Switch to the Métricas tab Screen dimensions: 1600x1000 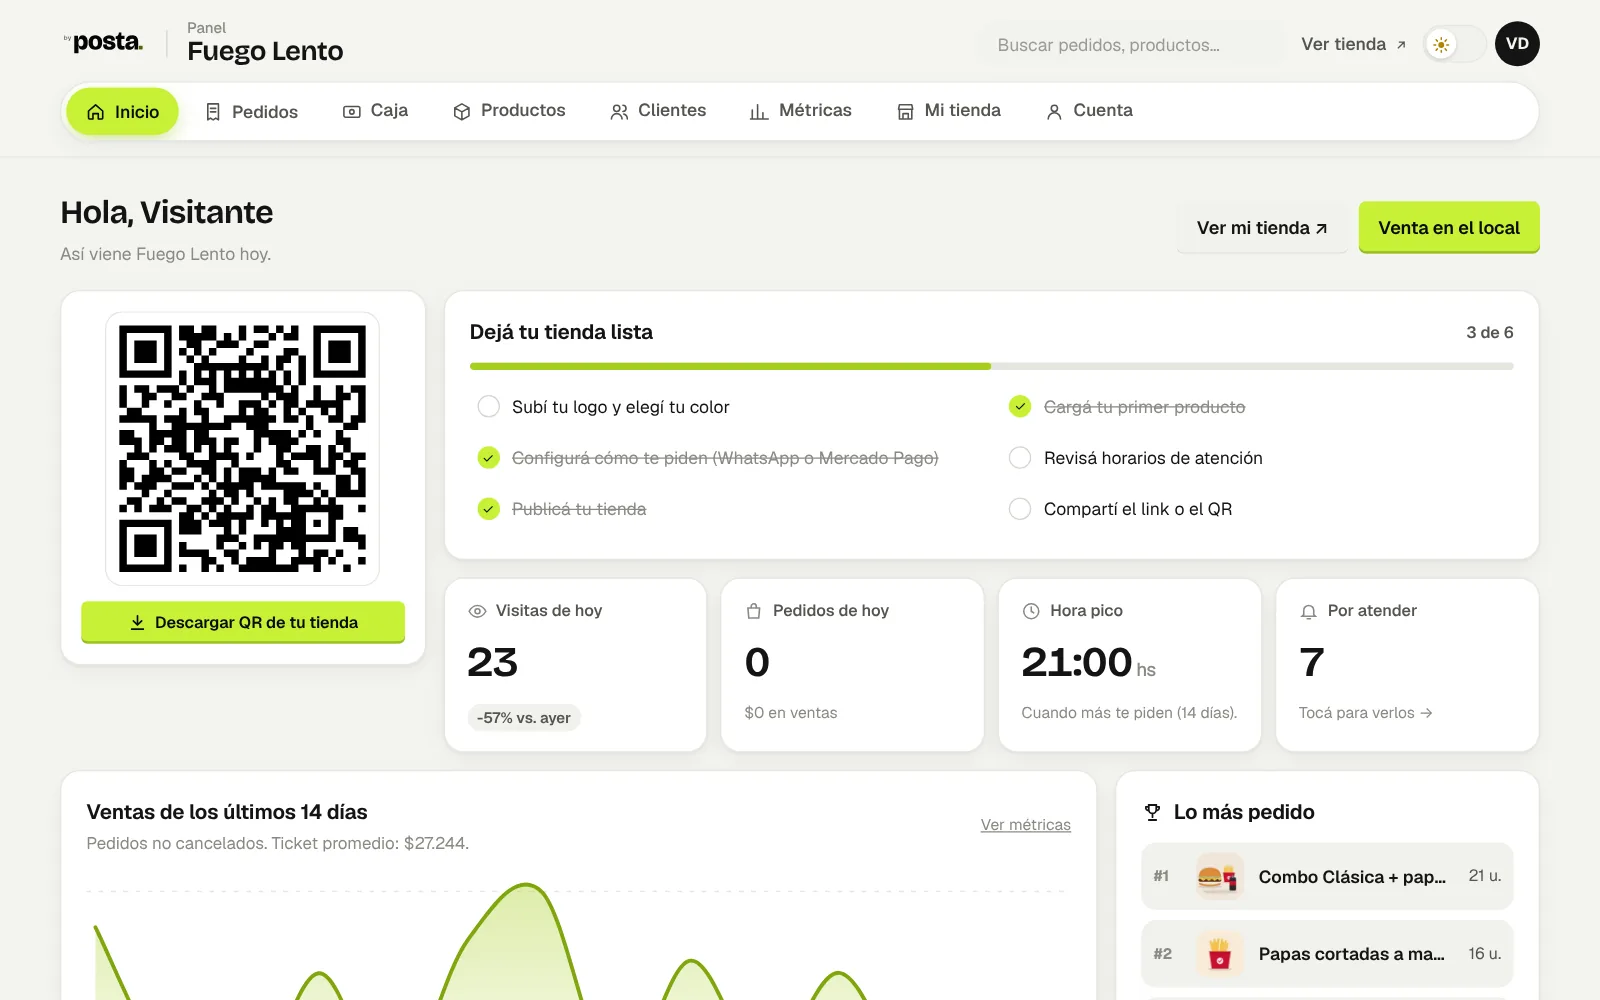tap(801, 111)
